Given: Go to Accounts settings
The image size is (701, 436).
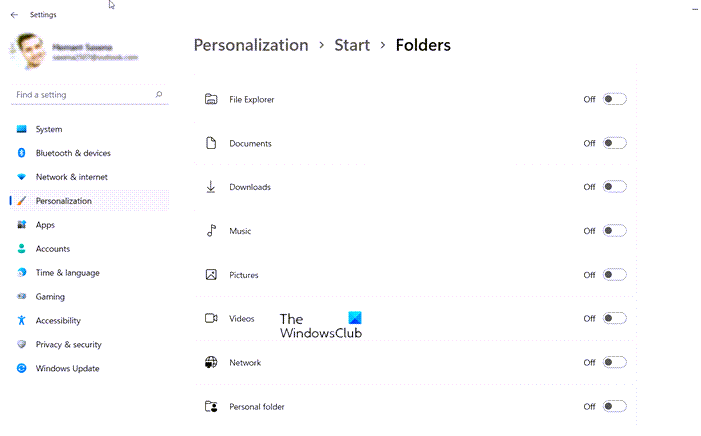Looking at the screenshot, I should point(53,249).
